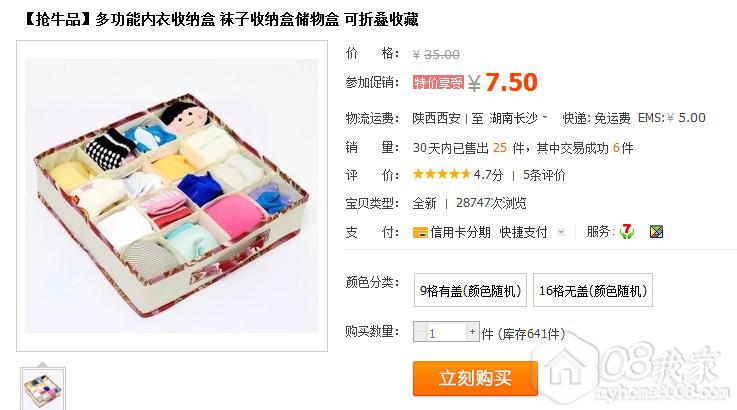Image resolution: width=737 pixels, height=410 pixels.
Task: Select the 16格无盖(颜色随机) option
Action: pos(593,290)
